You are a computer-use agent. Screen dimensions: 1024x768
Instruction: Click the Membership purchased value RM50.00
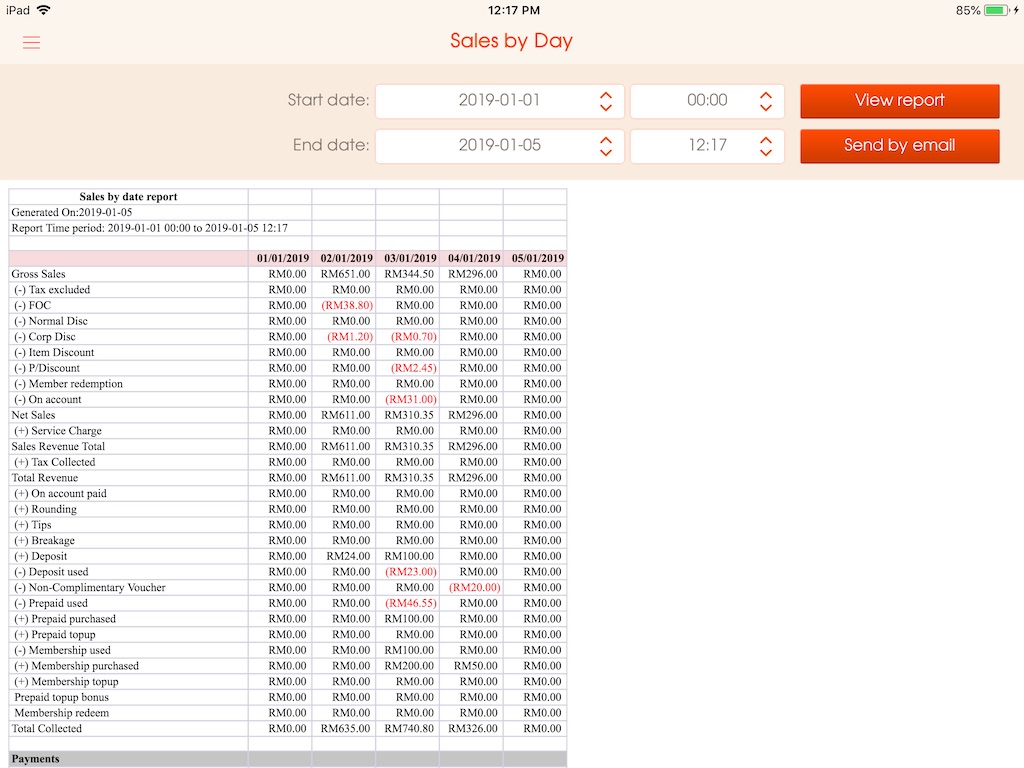coord(475,666)
